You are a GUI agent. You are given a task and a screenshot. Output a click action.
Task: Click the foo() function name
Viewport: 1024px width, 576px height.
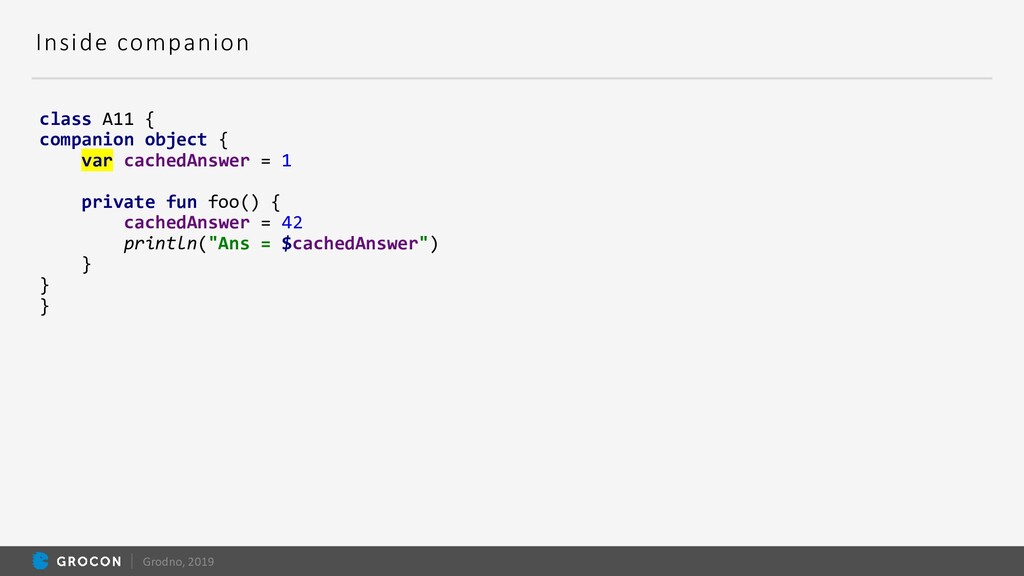point(234,202)
